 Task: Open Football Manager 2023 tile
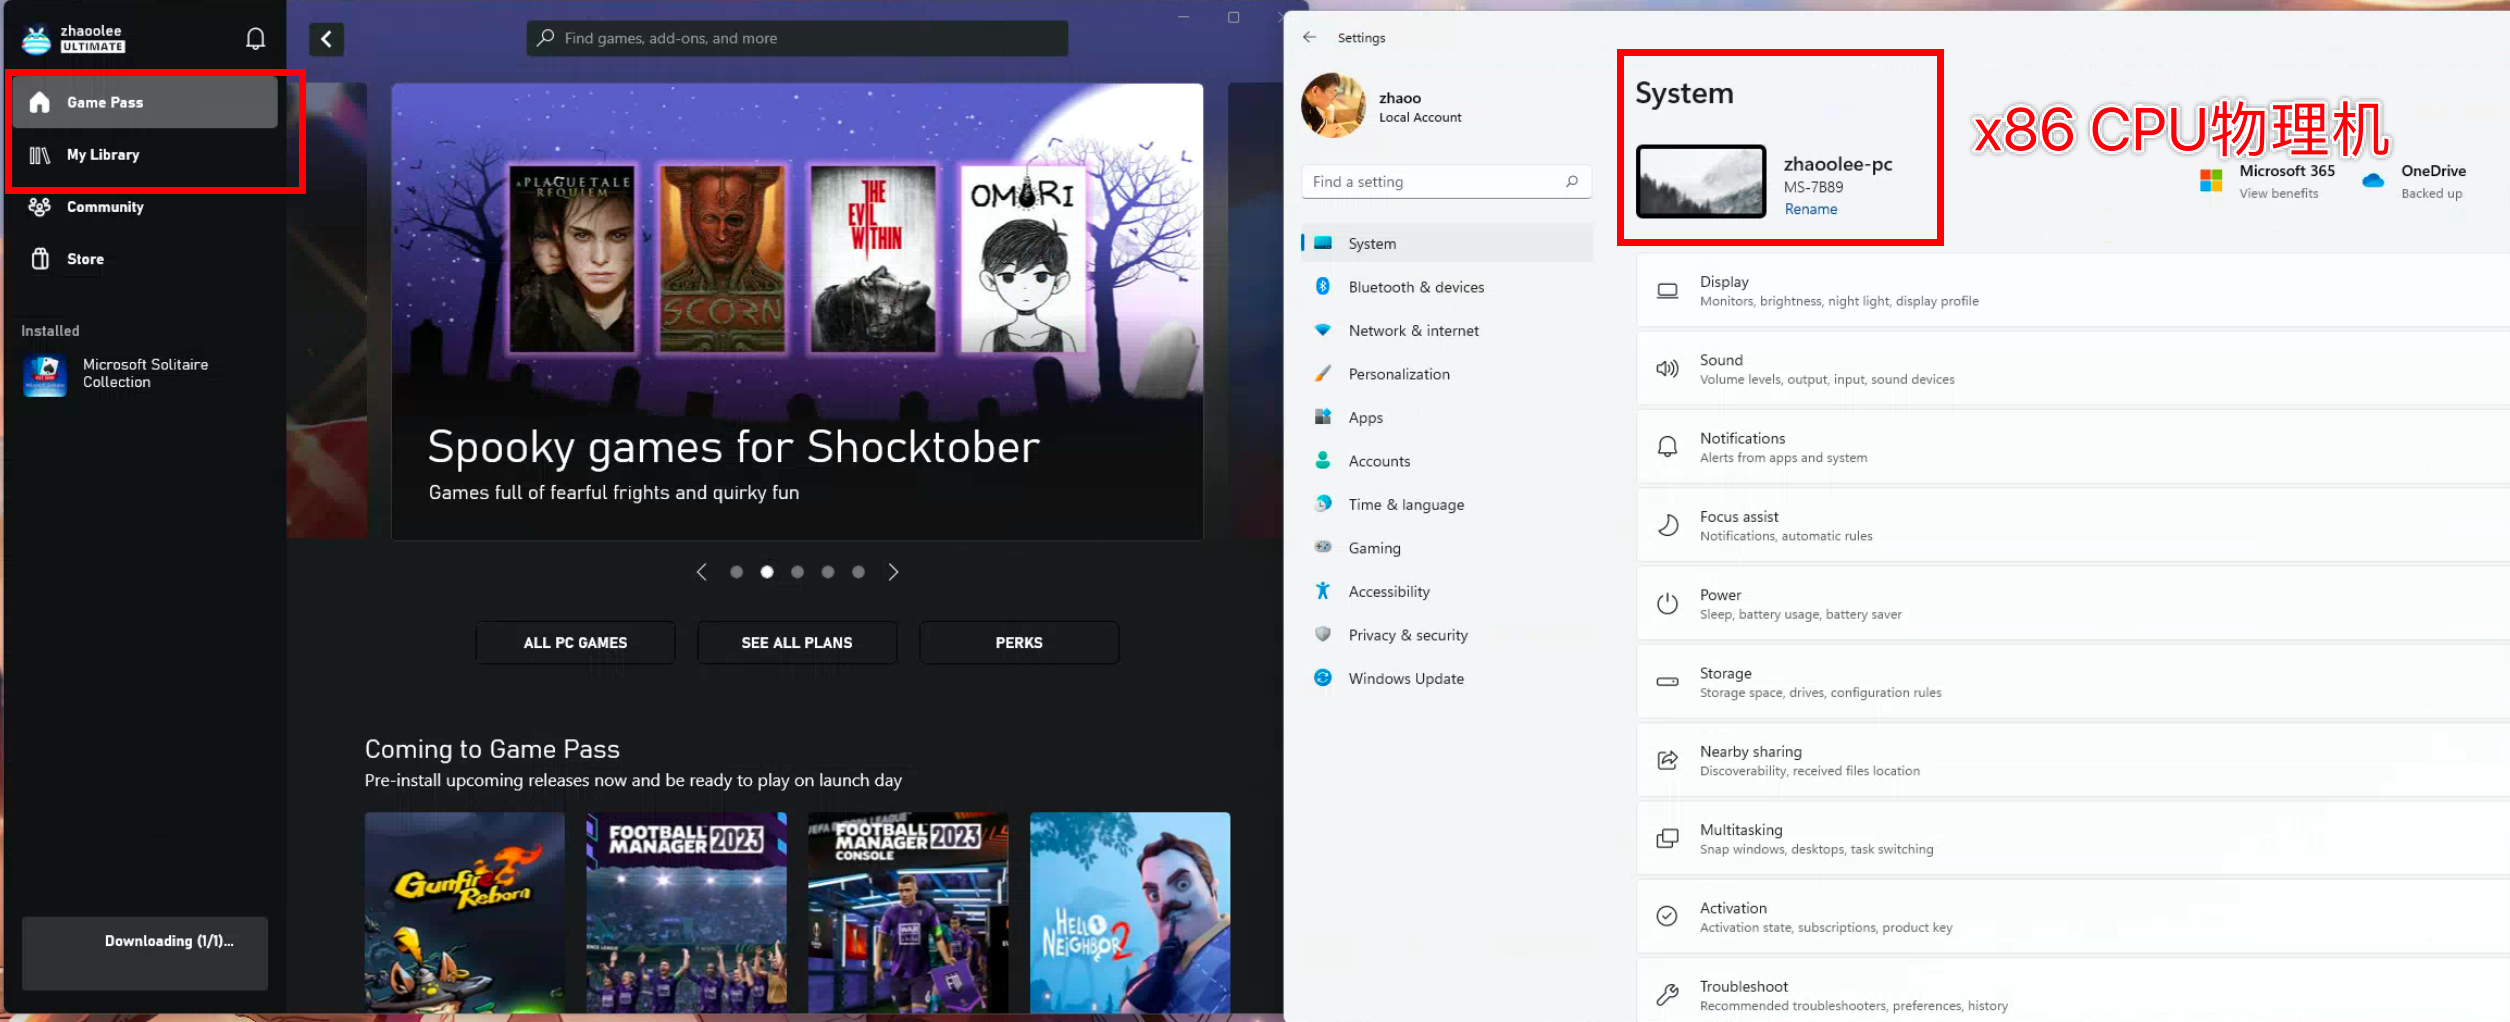coord(686,912)
